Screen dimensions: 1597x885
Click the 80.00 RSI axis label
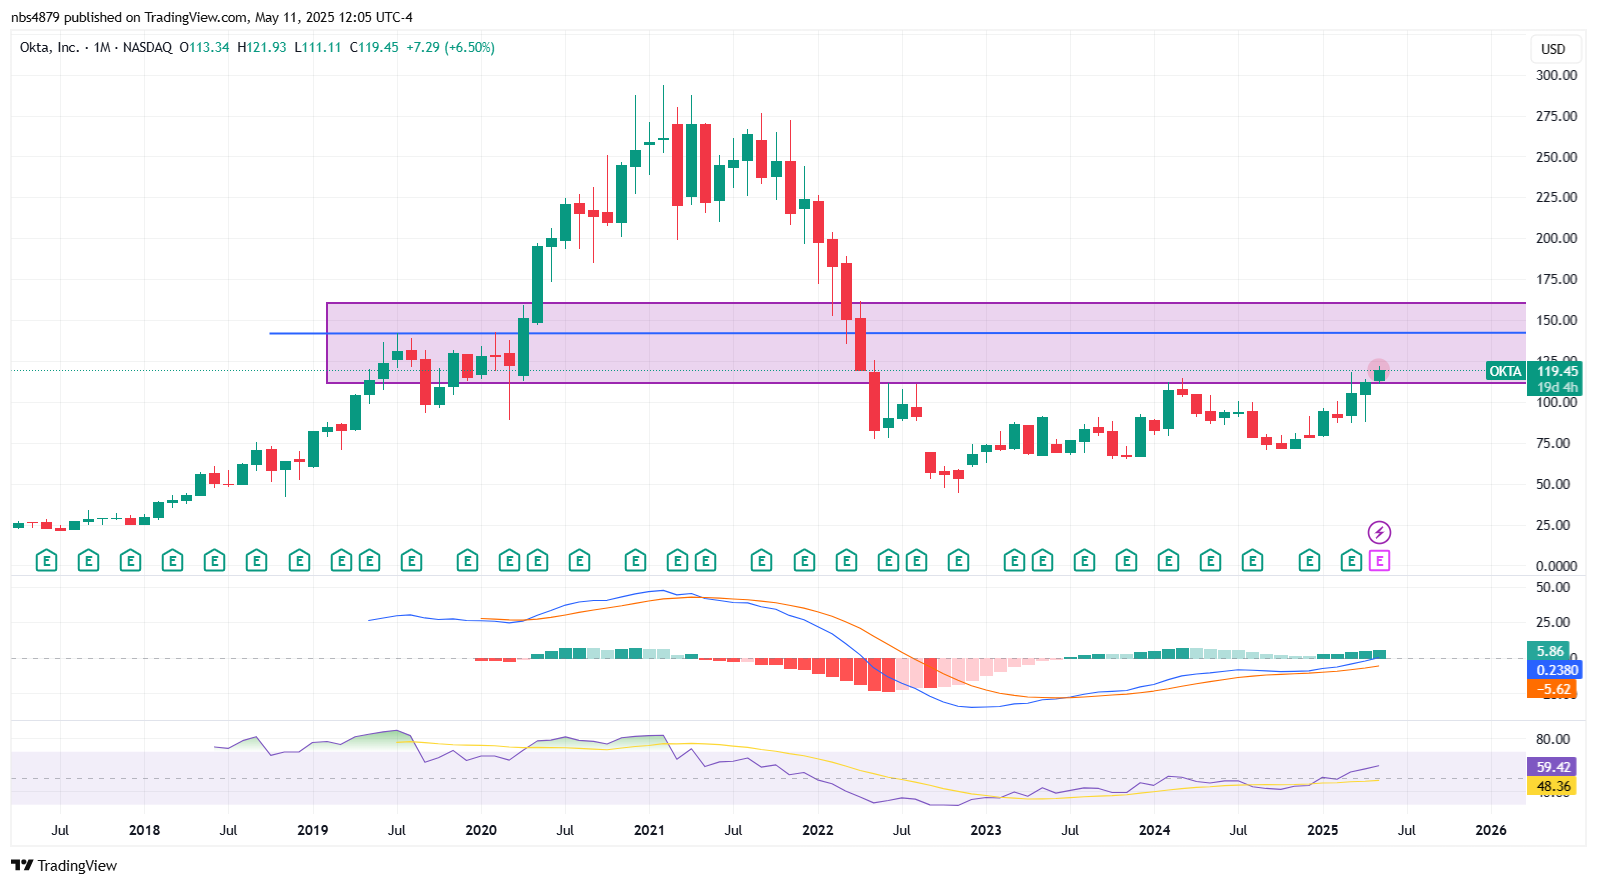click(1553, 739)
